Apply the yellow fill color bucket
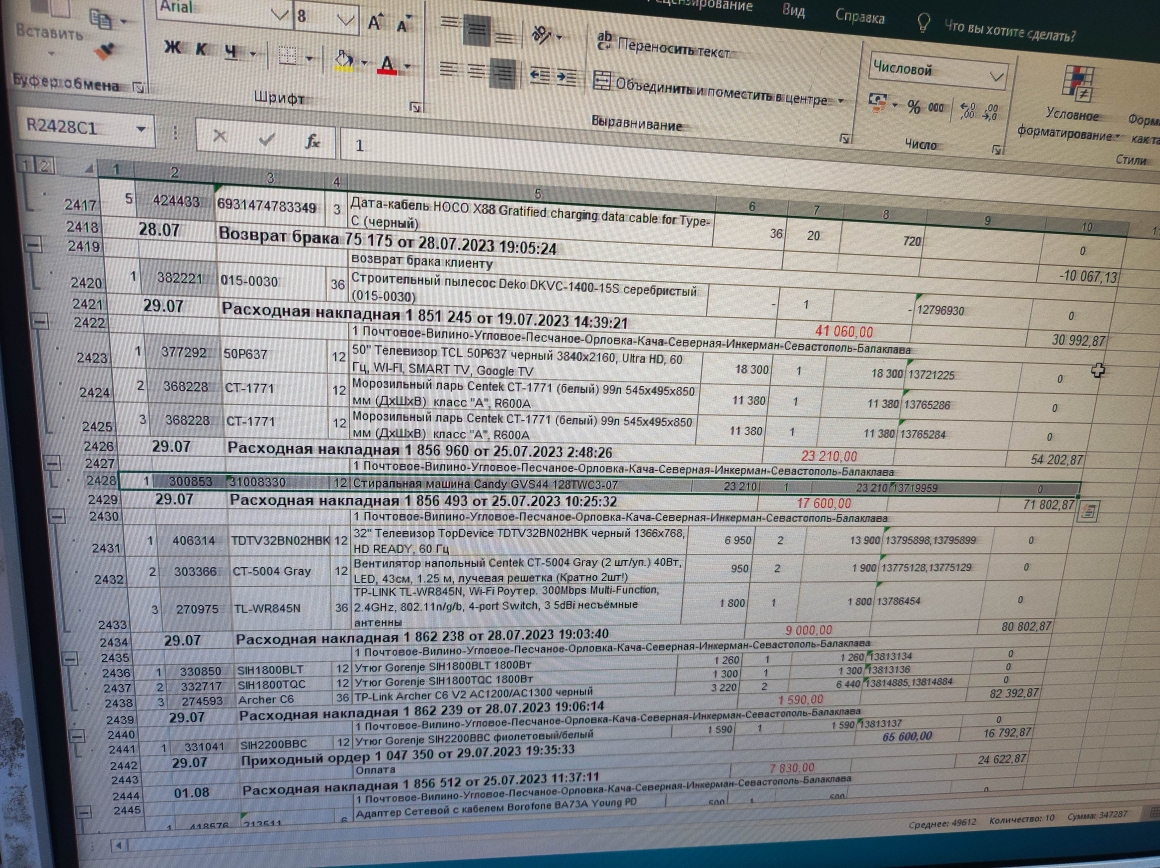 344,61
